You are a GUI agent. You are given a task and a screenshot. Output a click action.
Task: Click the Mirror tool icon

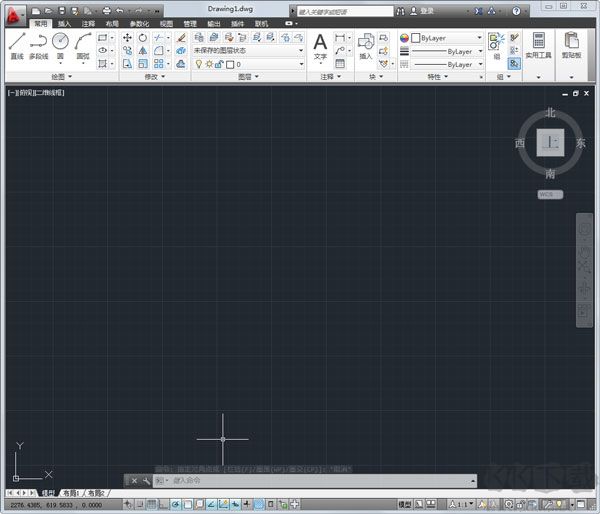tap(143, 51)
